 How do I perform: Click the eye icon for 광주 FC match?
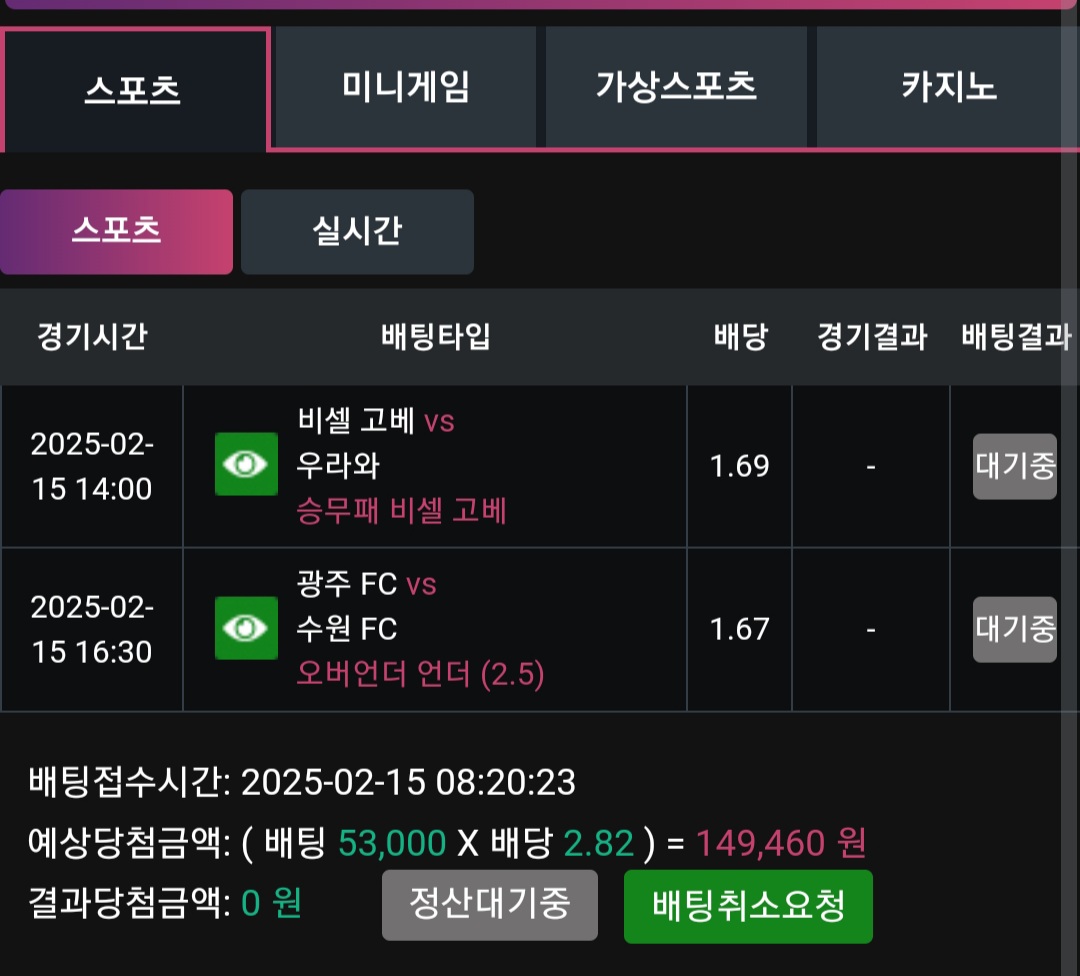click(246, 628)
